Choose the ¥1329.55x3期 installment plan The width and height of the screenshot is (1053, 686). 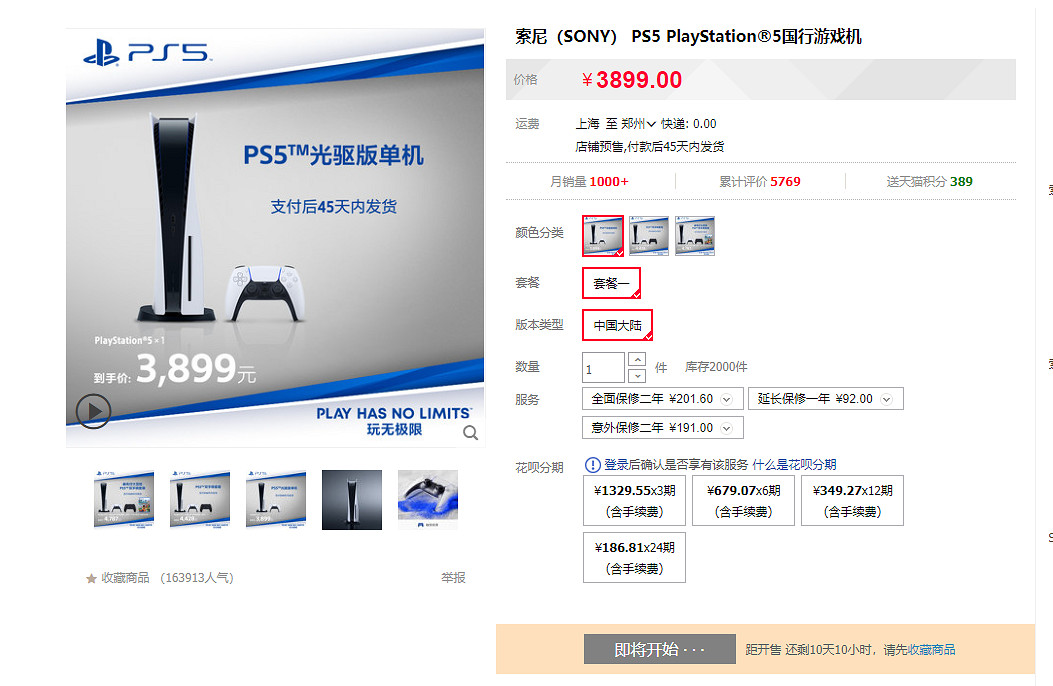[635, 501]
